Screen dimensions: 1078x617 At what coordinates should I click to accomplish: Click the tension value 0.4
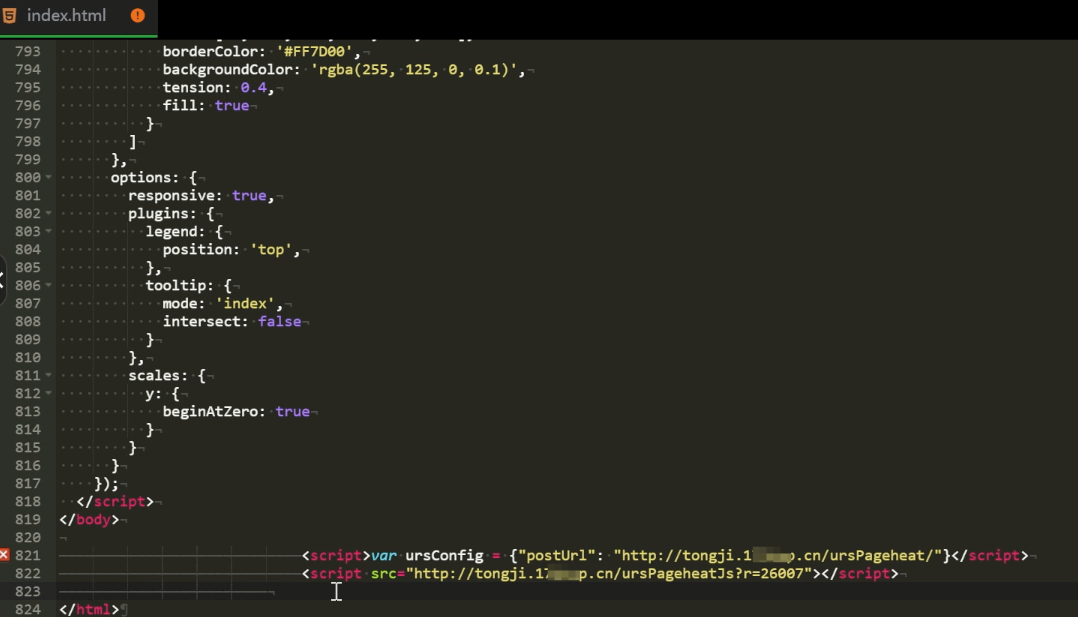tap(253, 87)
